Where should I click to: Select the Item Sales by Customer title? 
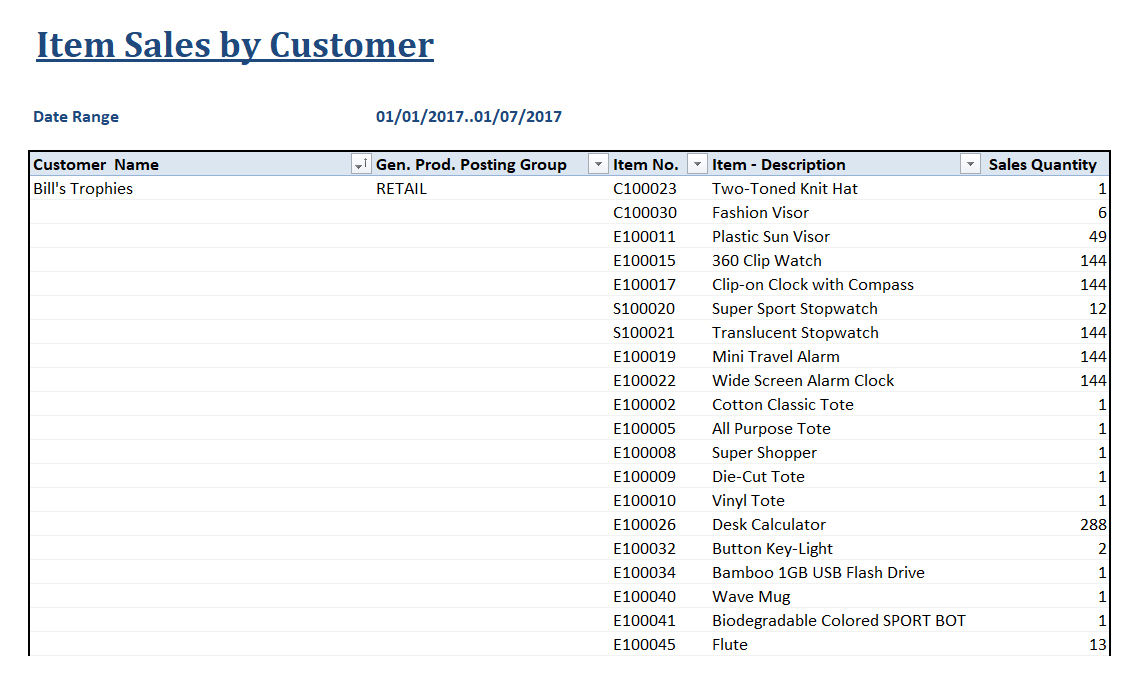pyautogui.click(x=235, y=45)
